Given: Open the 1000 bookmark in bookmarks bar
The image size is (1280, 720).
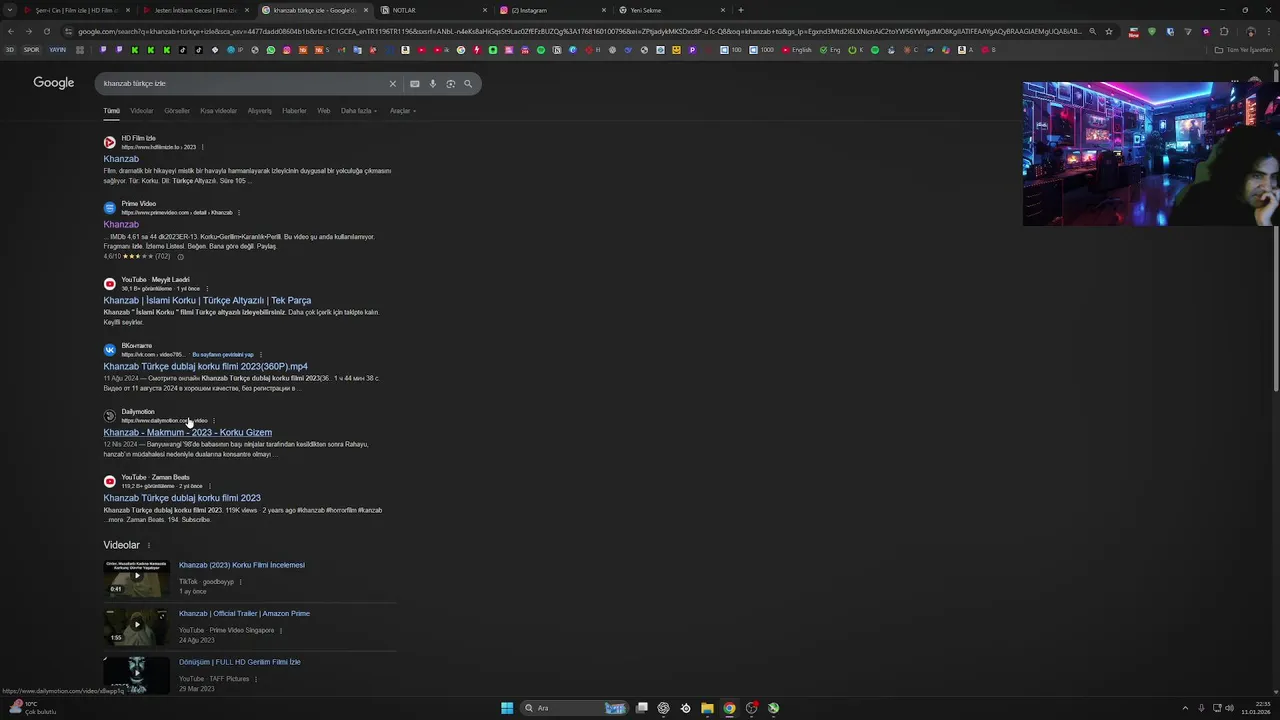Looking at the screenshot, I should (762, 50).
